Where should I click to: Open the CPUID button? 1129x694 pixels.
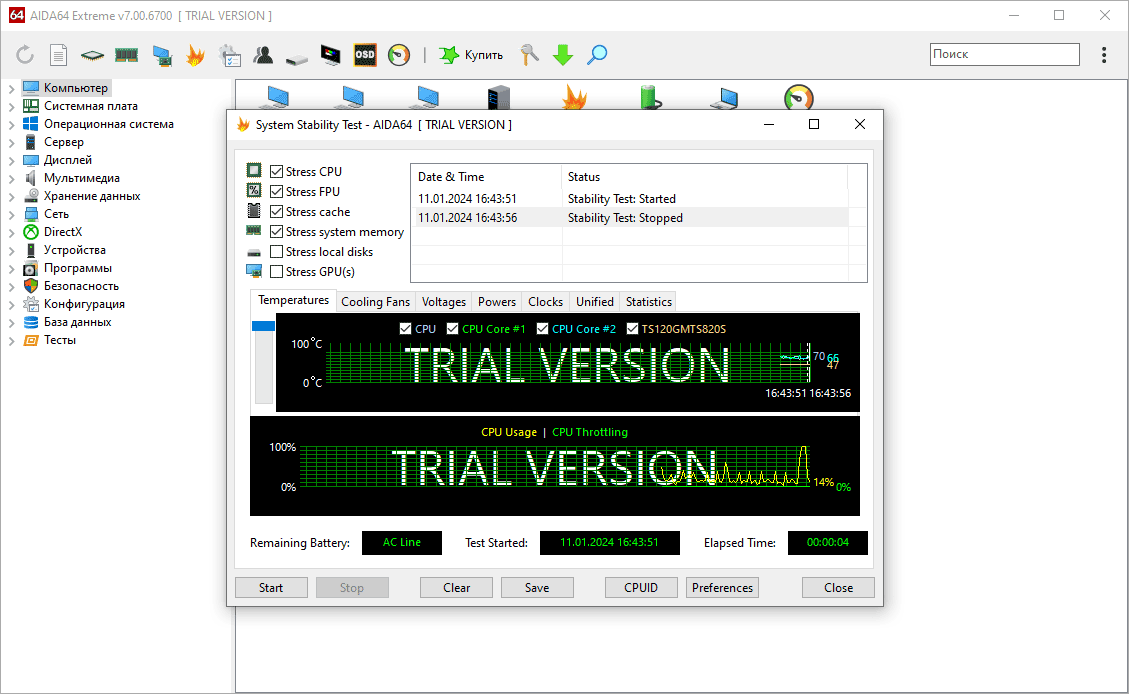coord(641,587)
